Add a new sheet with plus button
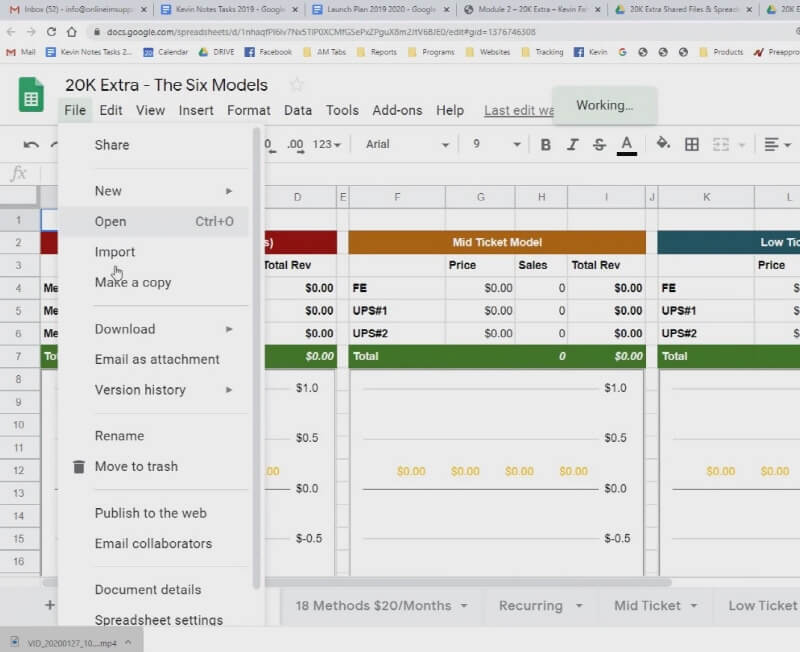800x652 pixels. click(49, 605)
